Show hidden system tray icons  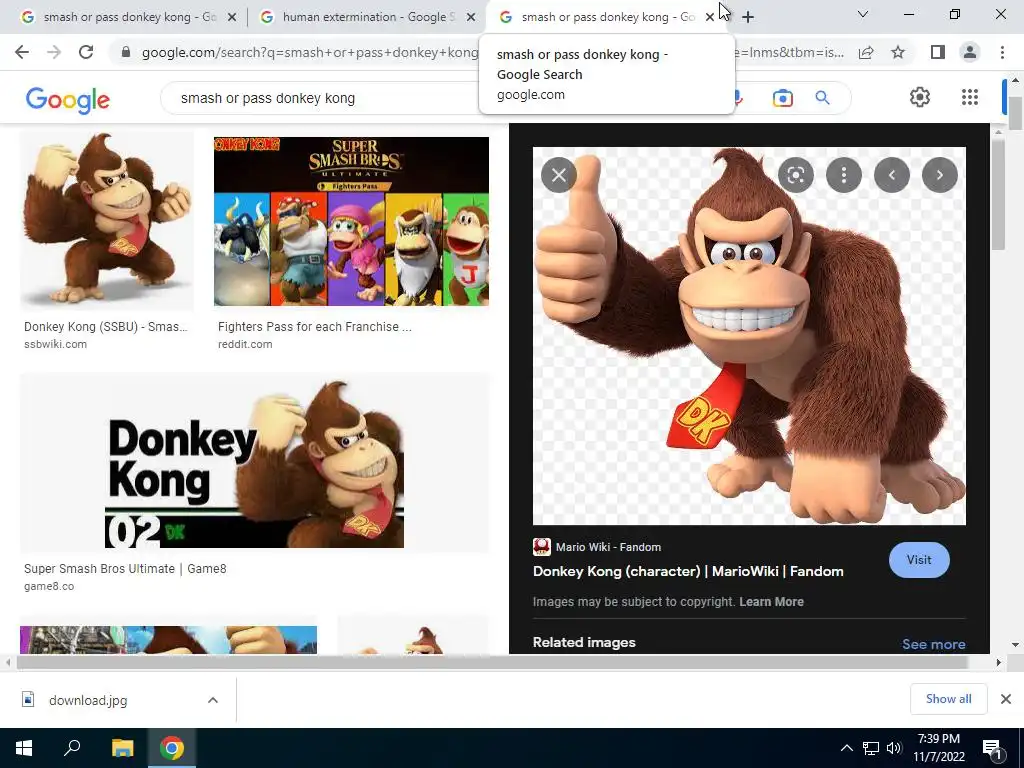click(846, 748)
